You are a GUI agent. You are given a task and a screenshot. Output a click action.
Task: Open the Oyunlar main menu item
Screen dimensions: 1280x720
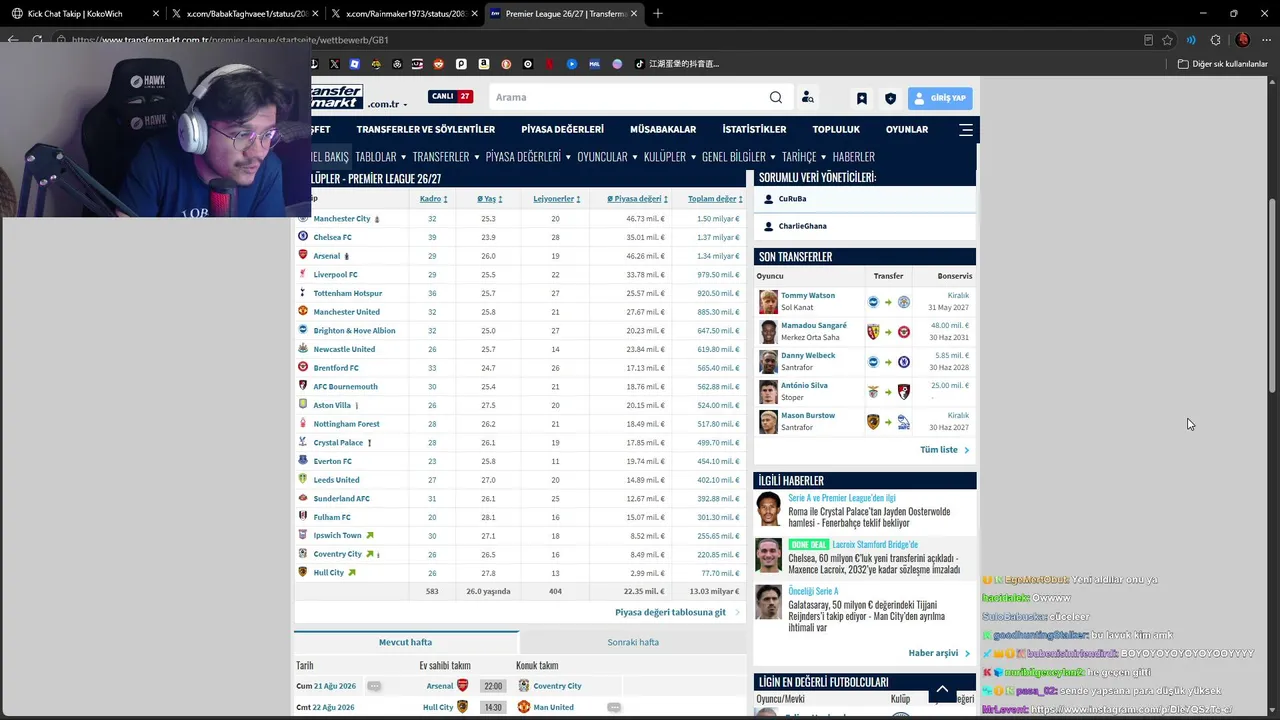(907, 129)
